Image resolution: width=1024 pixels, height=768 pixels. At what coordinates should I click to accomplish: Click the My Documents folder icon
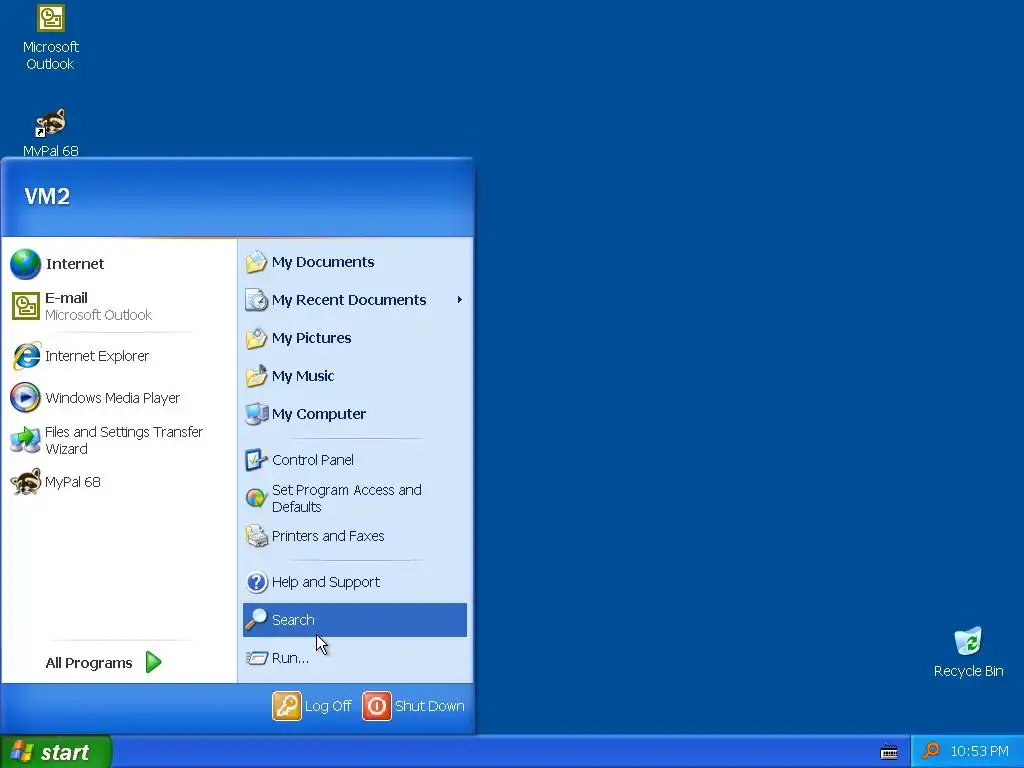pyautogui.click(x=256, y=262)
